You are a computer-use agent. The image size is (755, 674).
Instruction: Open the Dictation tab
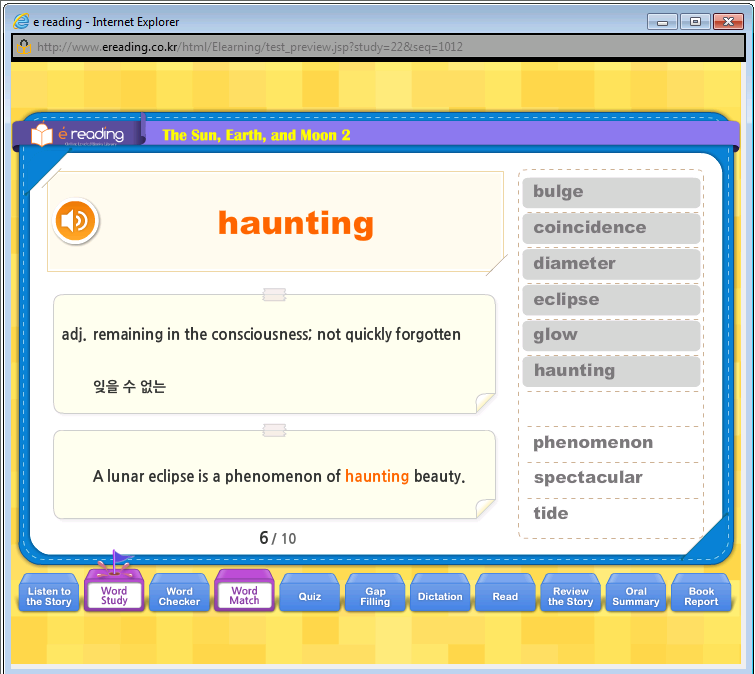440,594
